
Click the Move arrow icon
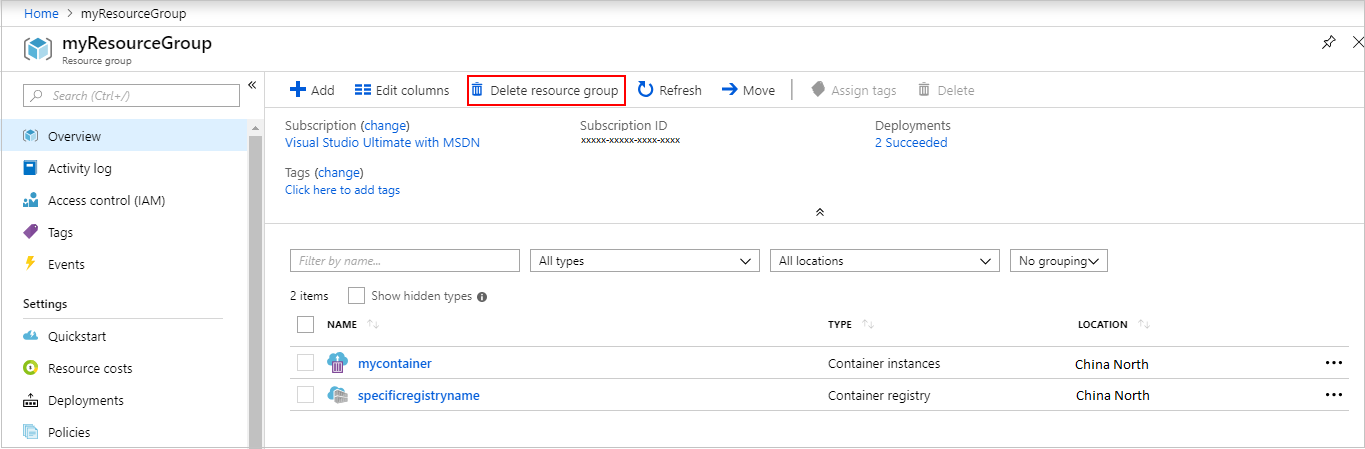pos(730,90)
